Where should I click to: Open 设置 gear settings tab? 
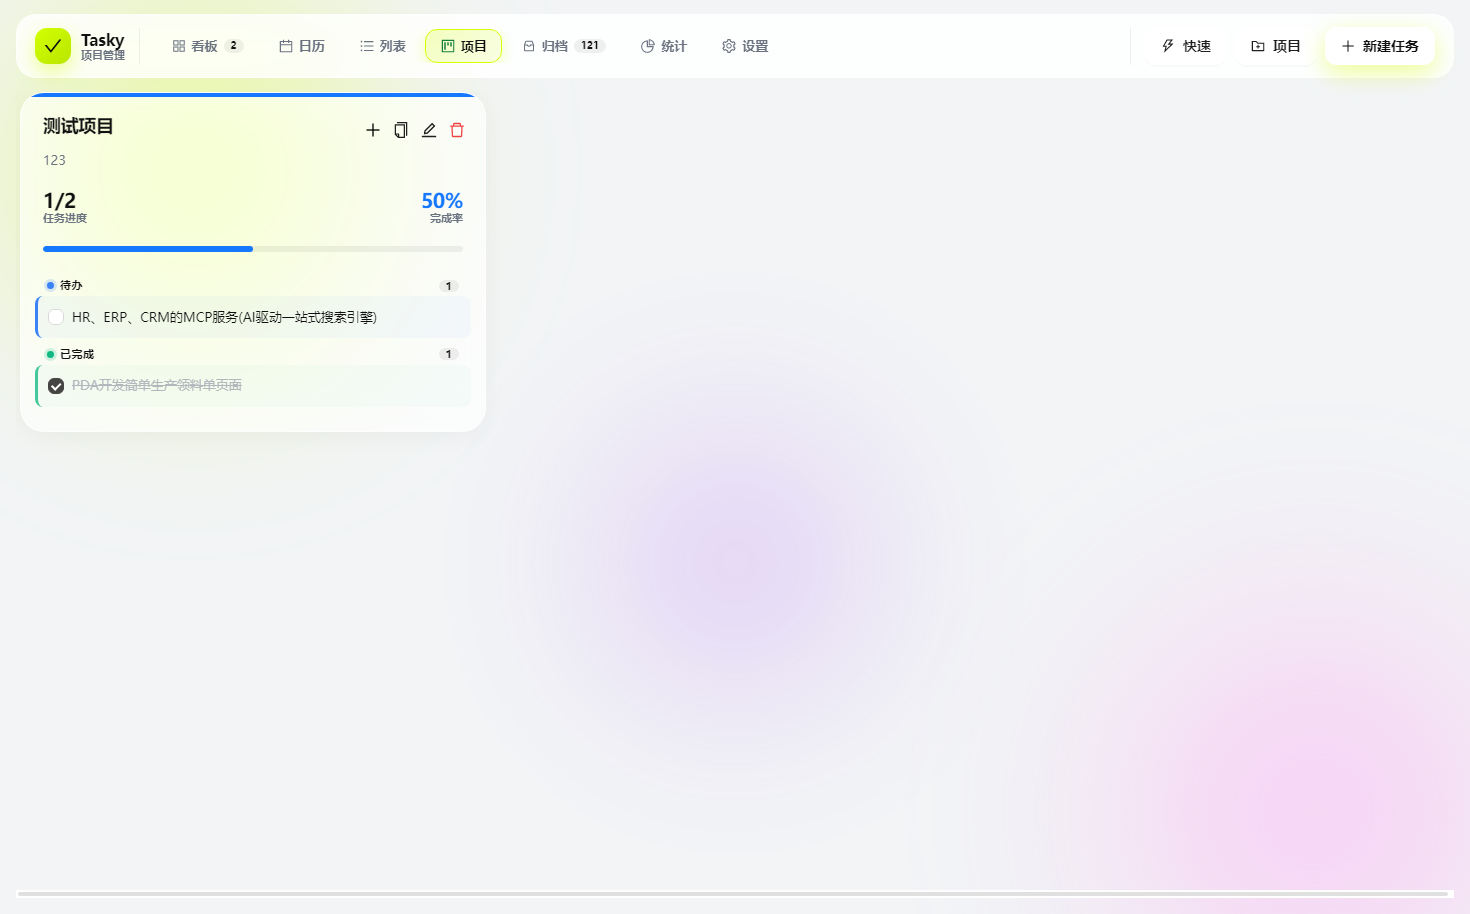point(745,46)
